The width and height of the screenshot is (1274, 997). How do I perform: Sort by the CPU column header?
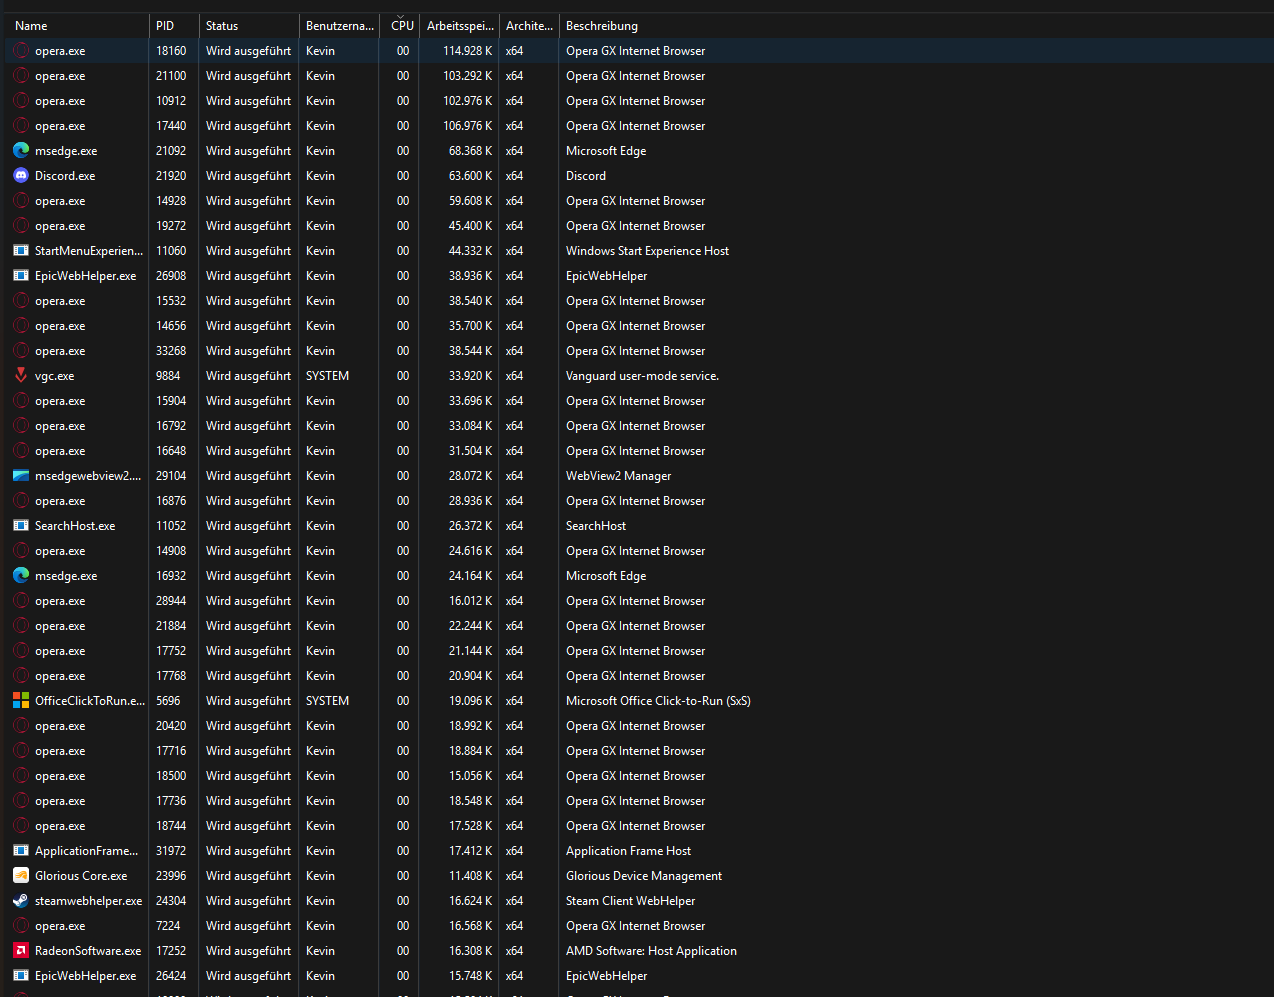(x=402, y=26)
